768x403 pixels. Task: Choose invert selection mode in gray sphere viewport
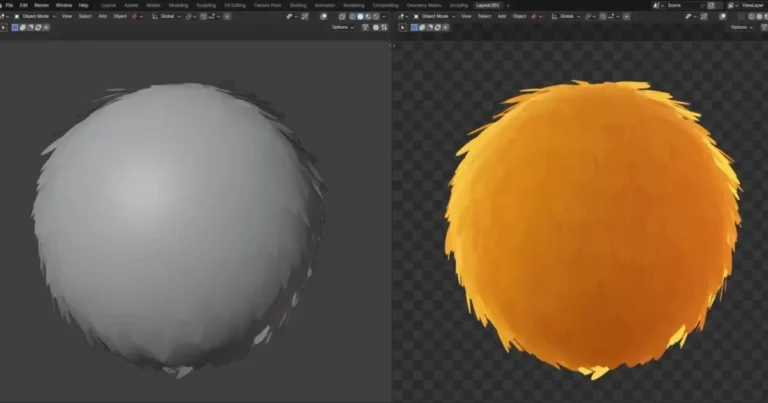click(38, 27)
